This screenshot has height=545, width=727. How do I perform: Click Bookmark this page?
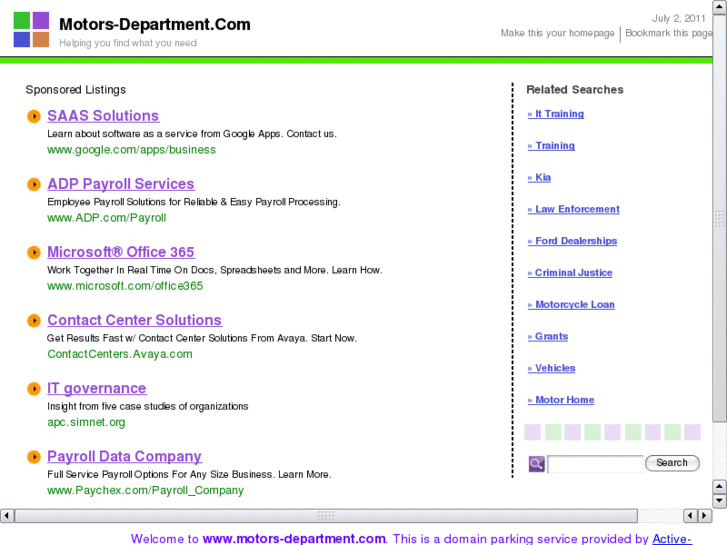tap(669, 33)
